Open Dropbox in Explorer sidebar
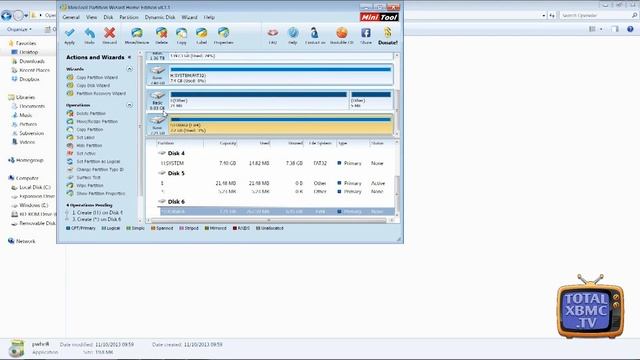The width and height of the screenshot is (640, 360). [29, 79]
